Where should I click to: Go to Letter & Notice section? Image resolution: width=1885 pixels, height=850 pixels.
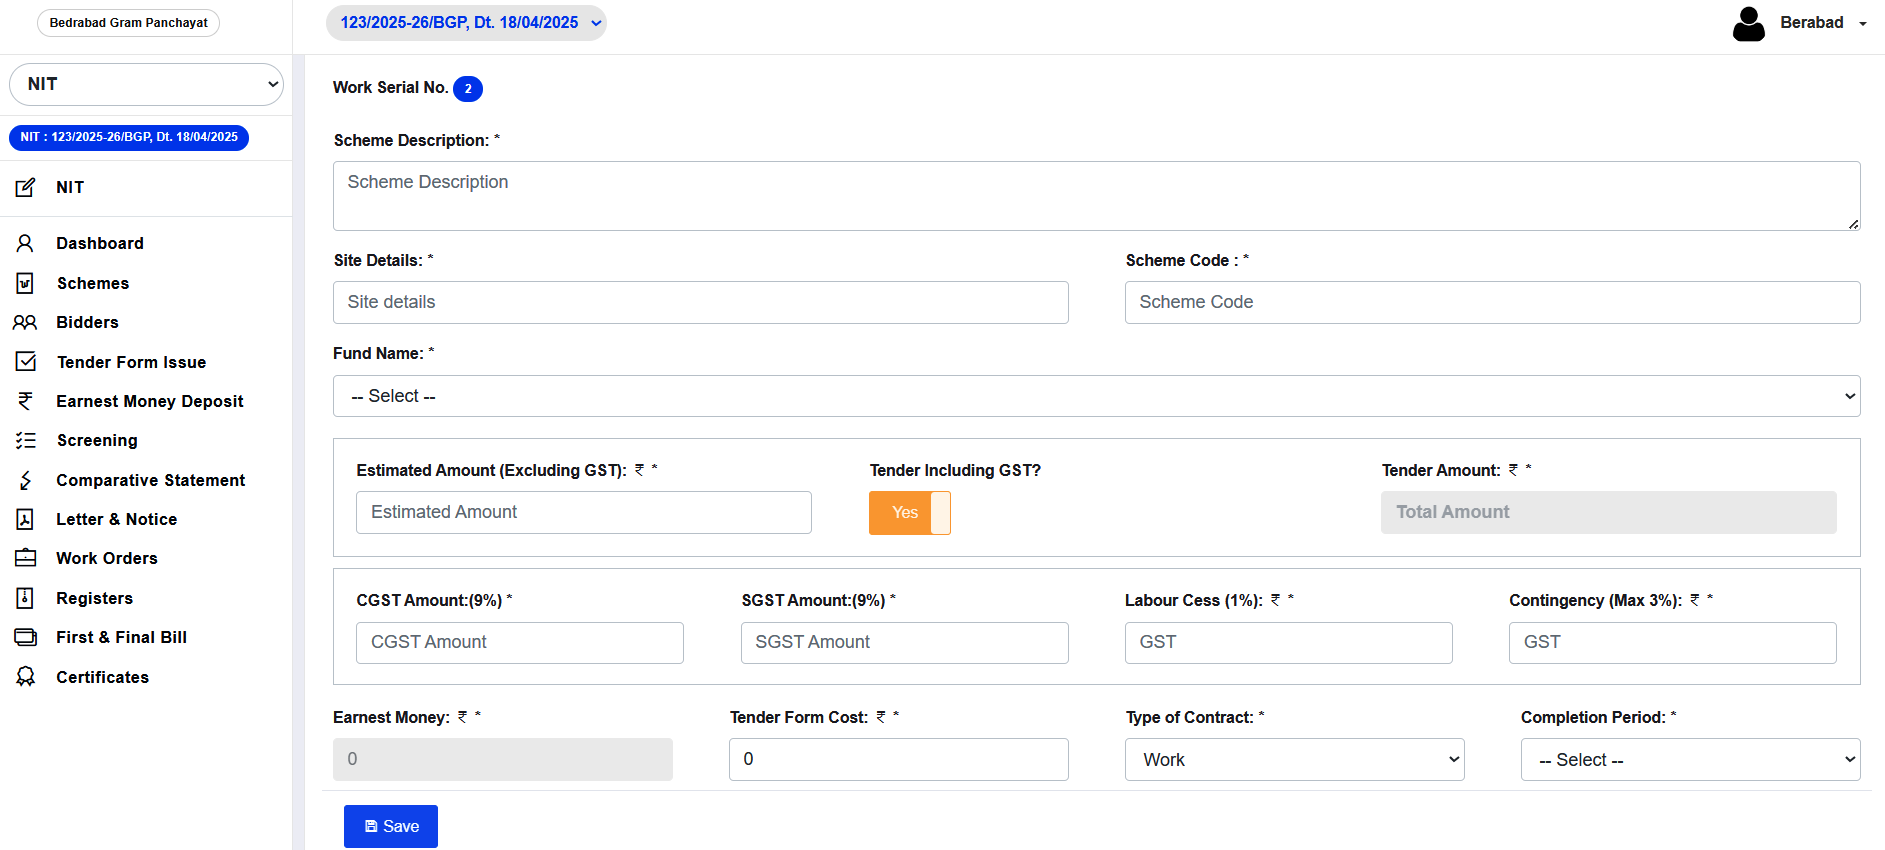tap(116, 519)
